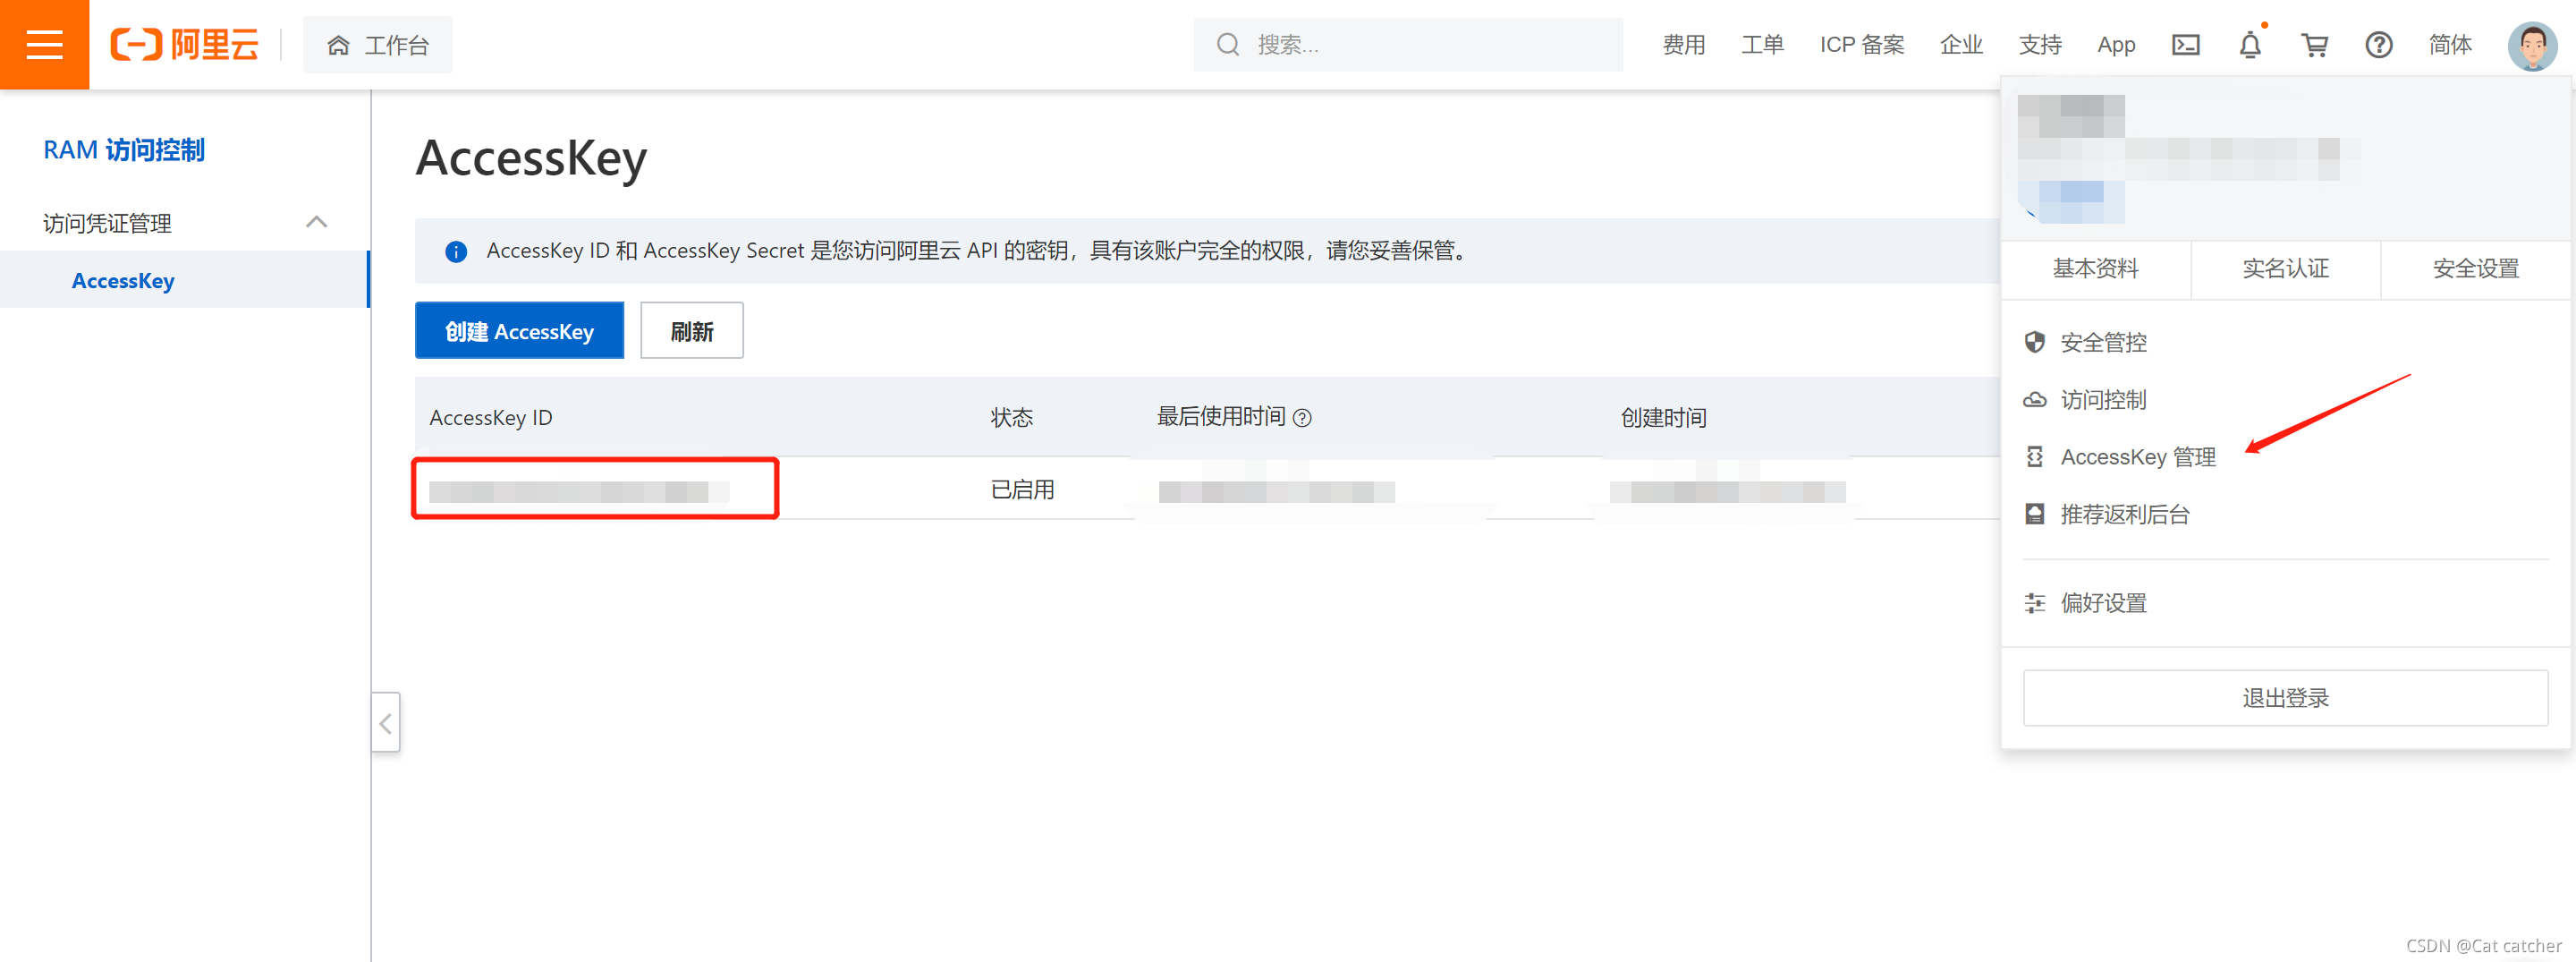2576x962 pixels.
Task: Click the 创建时间 column header
Action: pos(1664,418)
